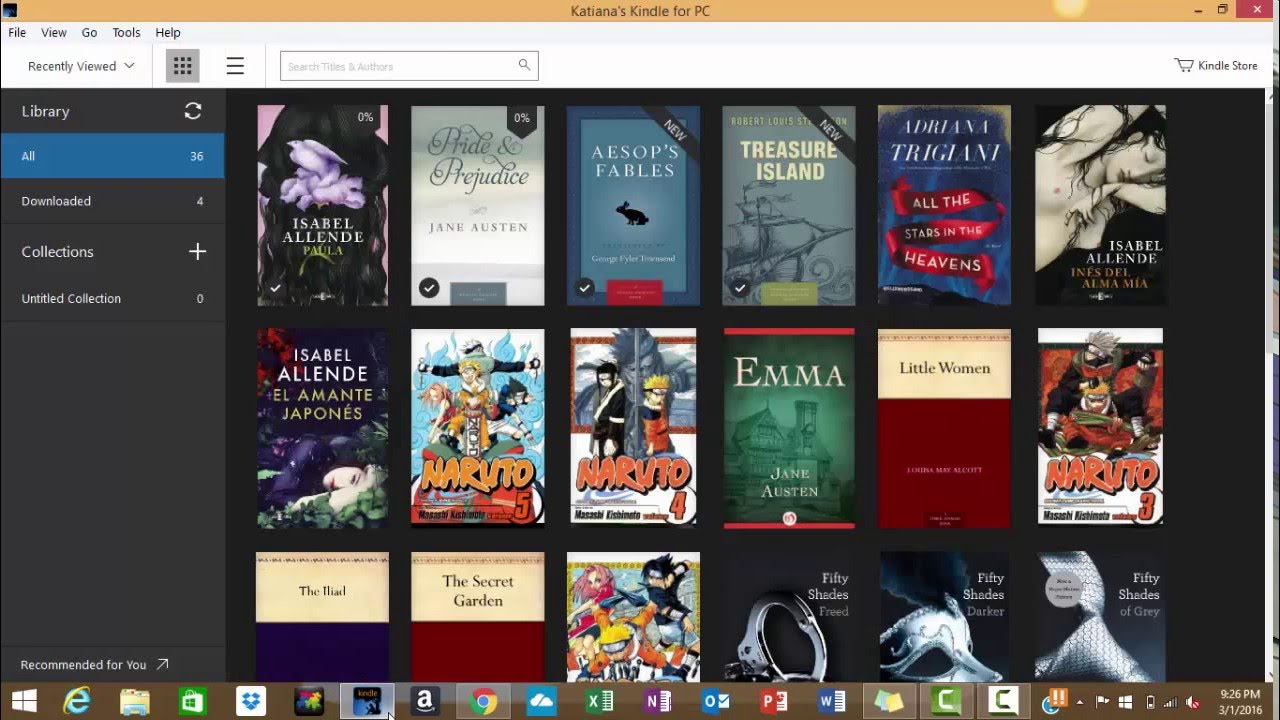Click the 0% progress badge on Paula

366,117
